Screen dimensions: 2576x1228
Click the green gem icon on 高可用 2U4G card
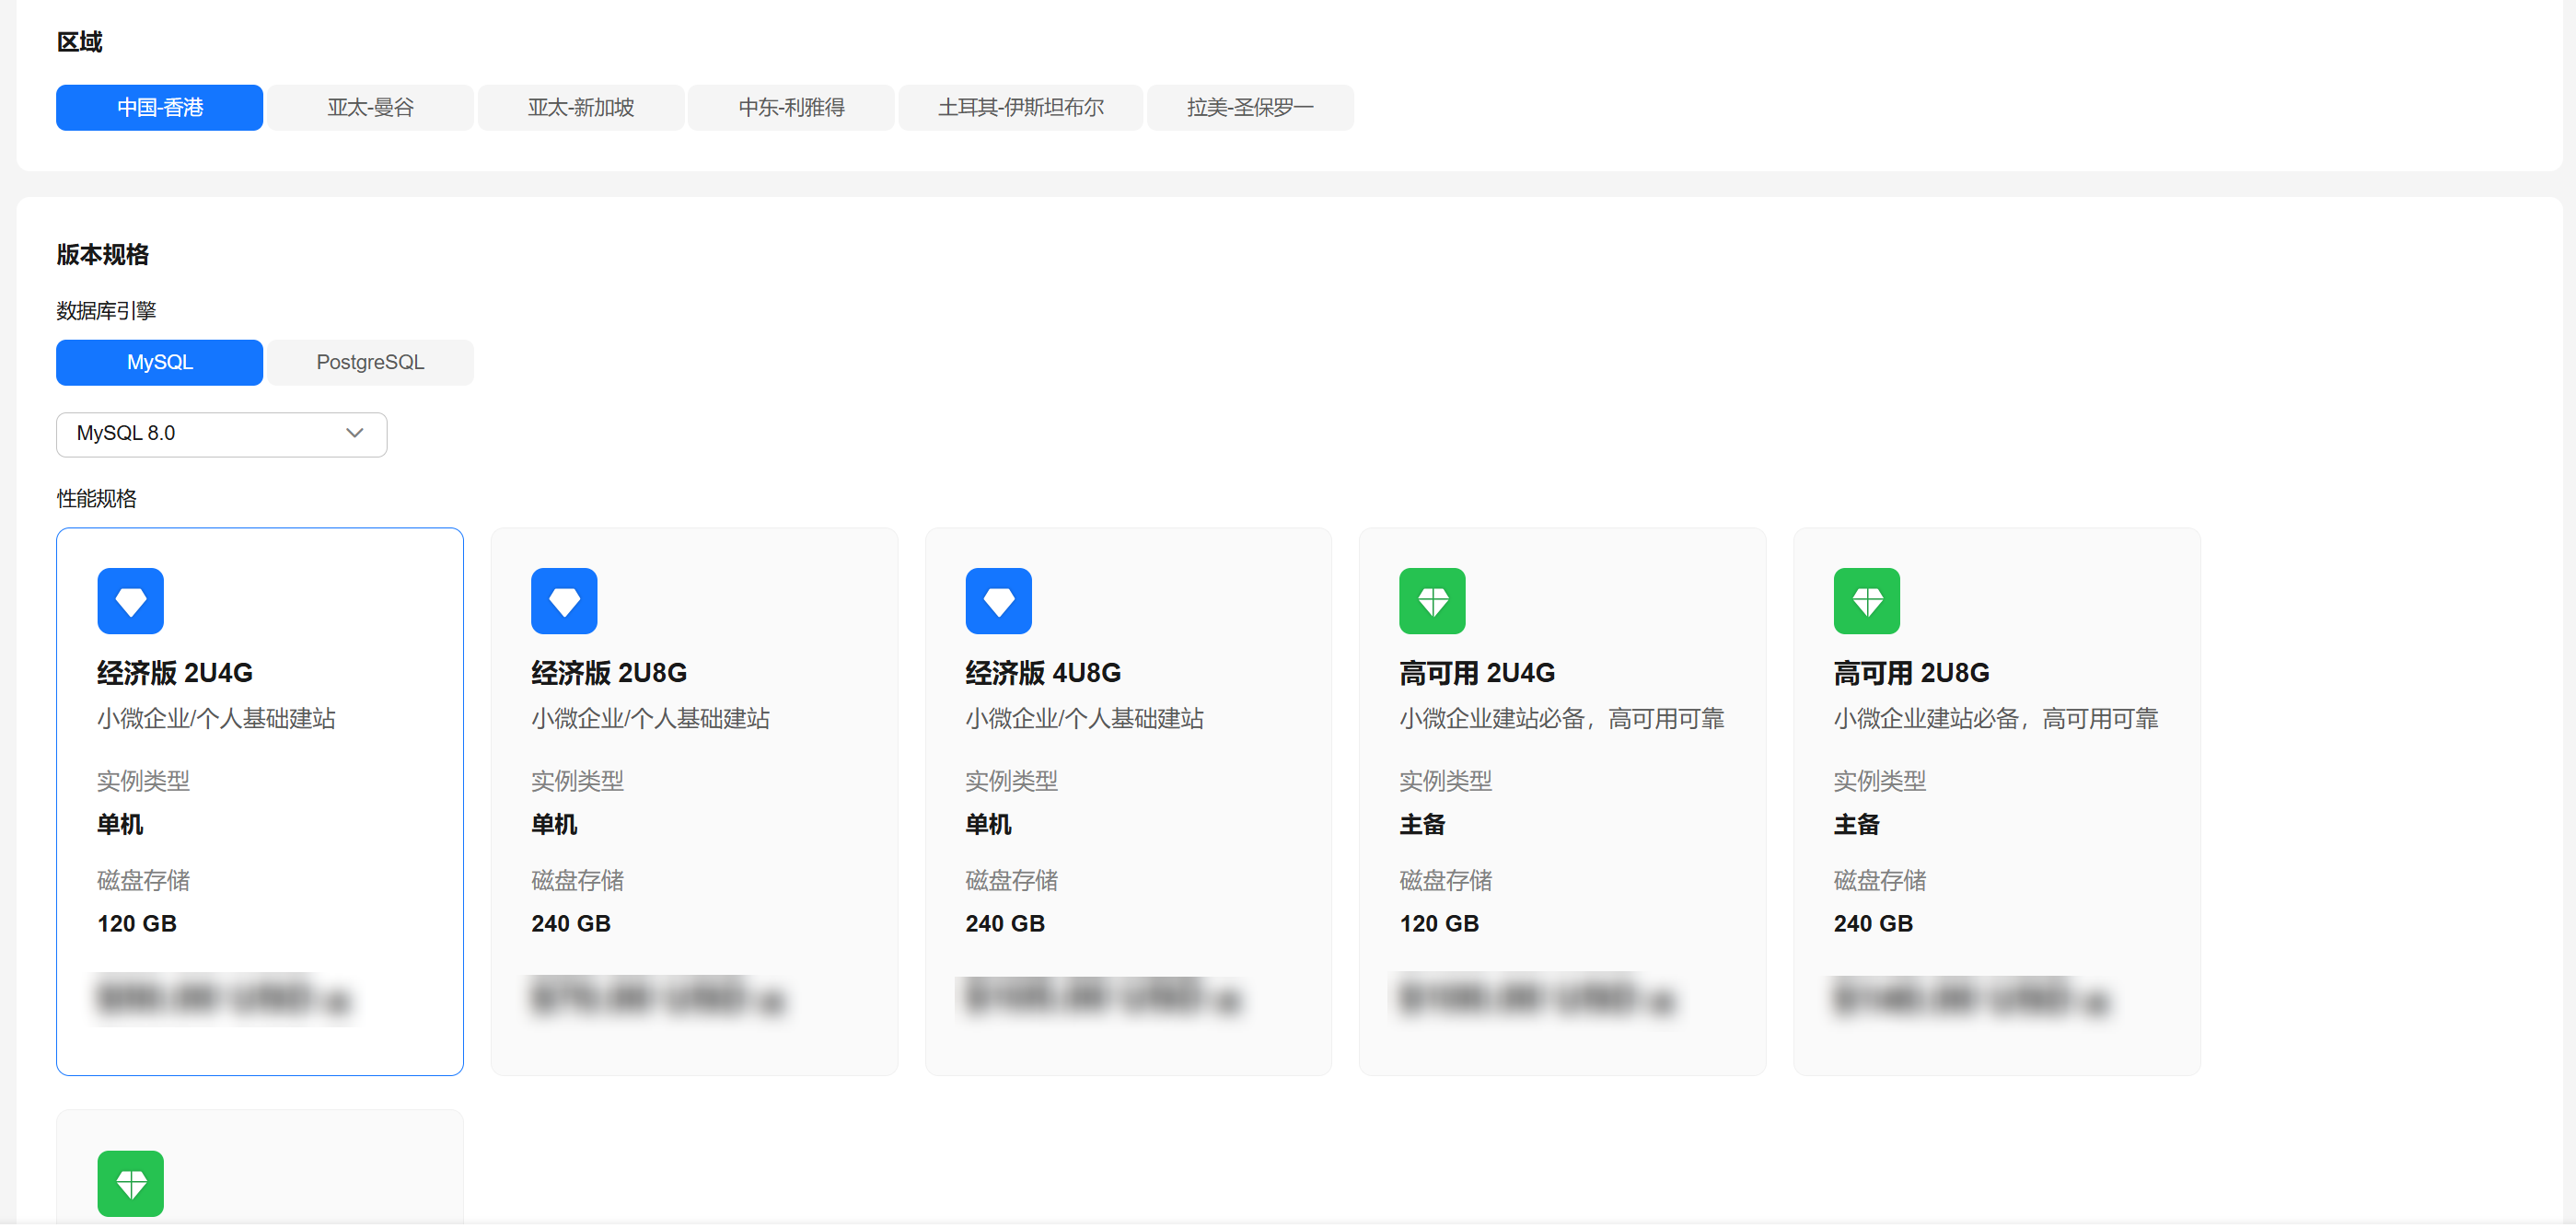coord(1432,602)
